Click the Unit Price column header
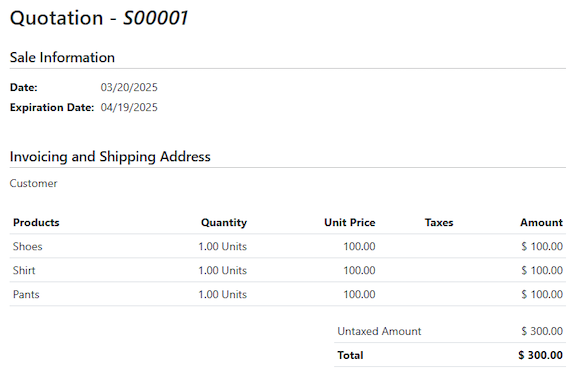 (x=350, y=222)
